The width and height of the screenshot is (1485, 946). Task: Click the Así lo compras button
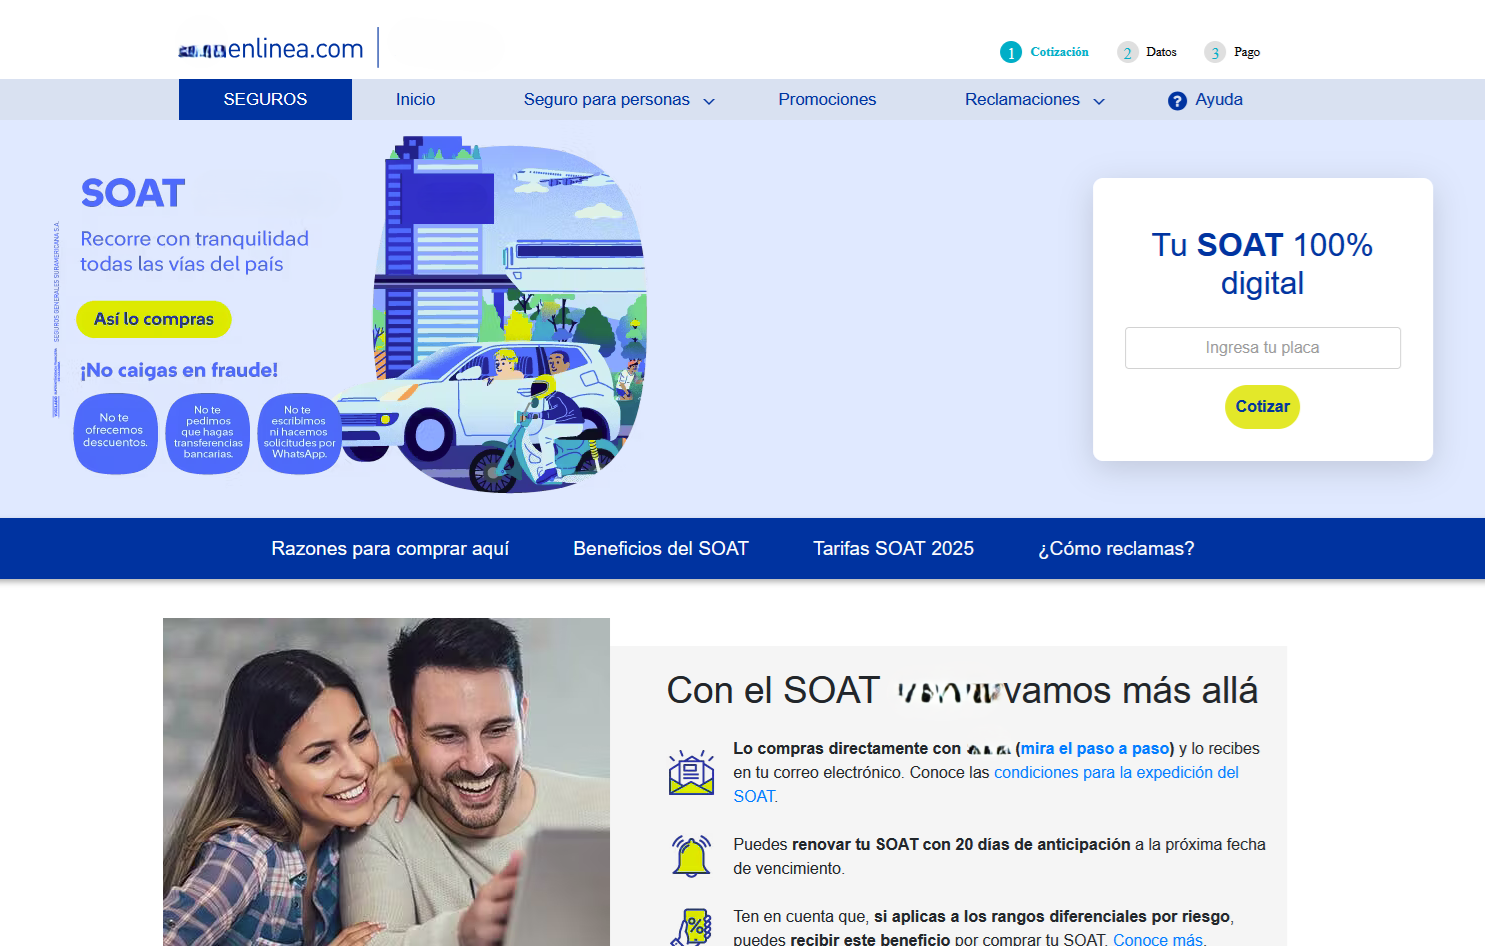pyautogui.click(x=154, y=319)
